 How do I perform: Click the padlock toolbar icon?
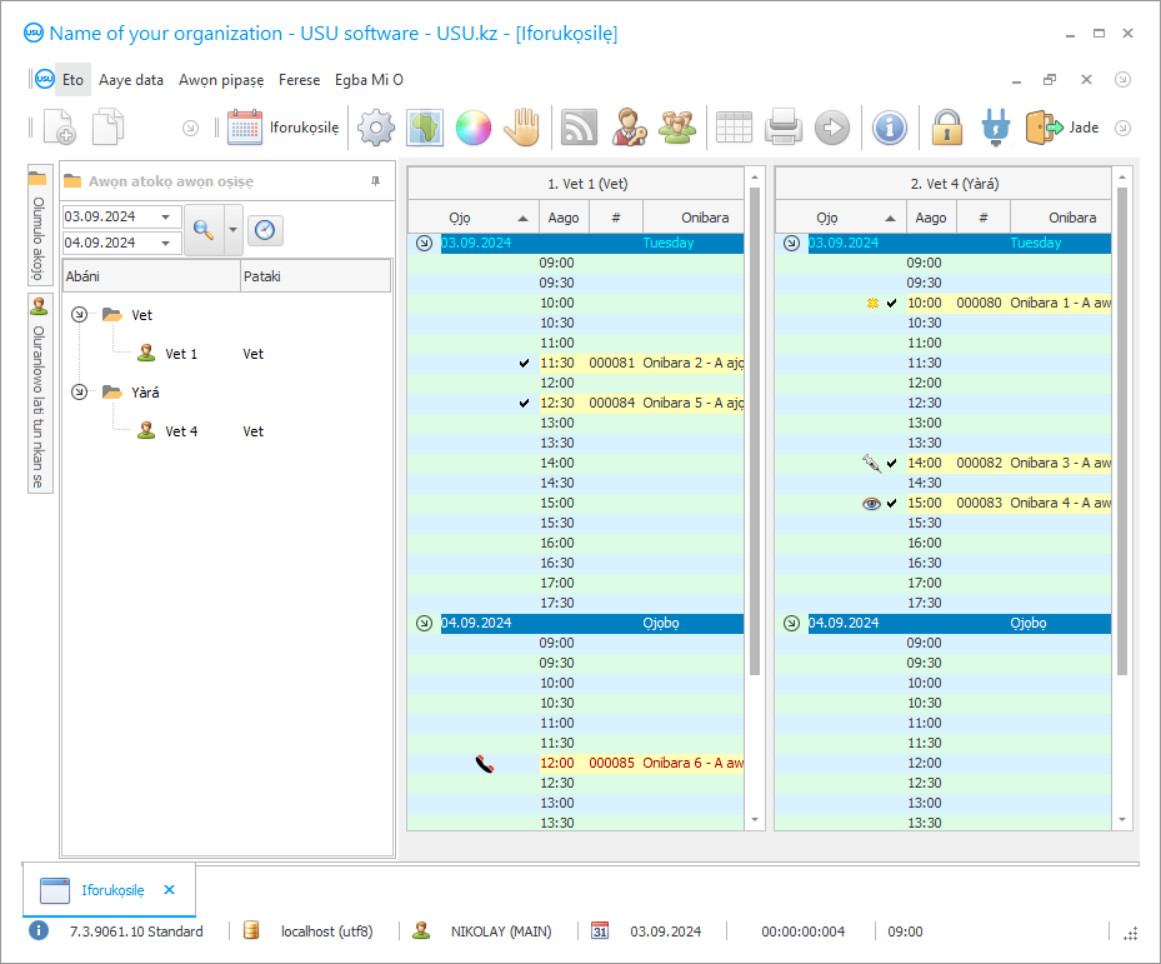pos(947,127)
